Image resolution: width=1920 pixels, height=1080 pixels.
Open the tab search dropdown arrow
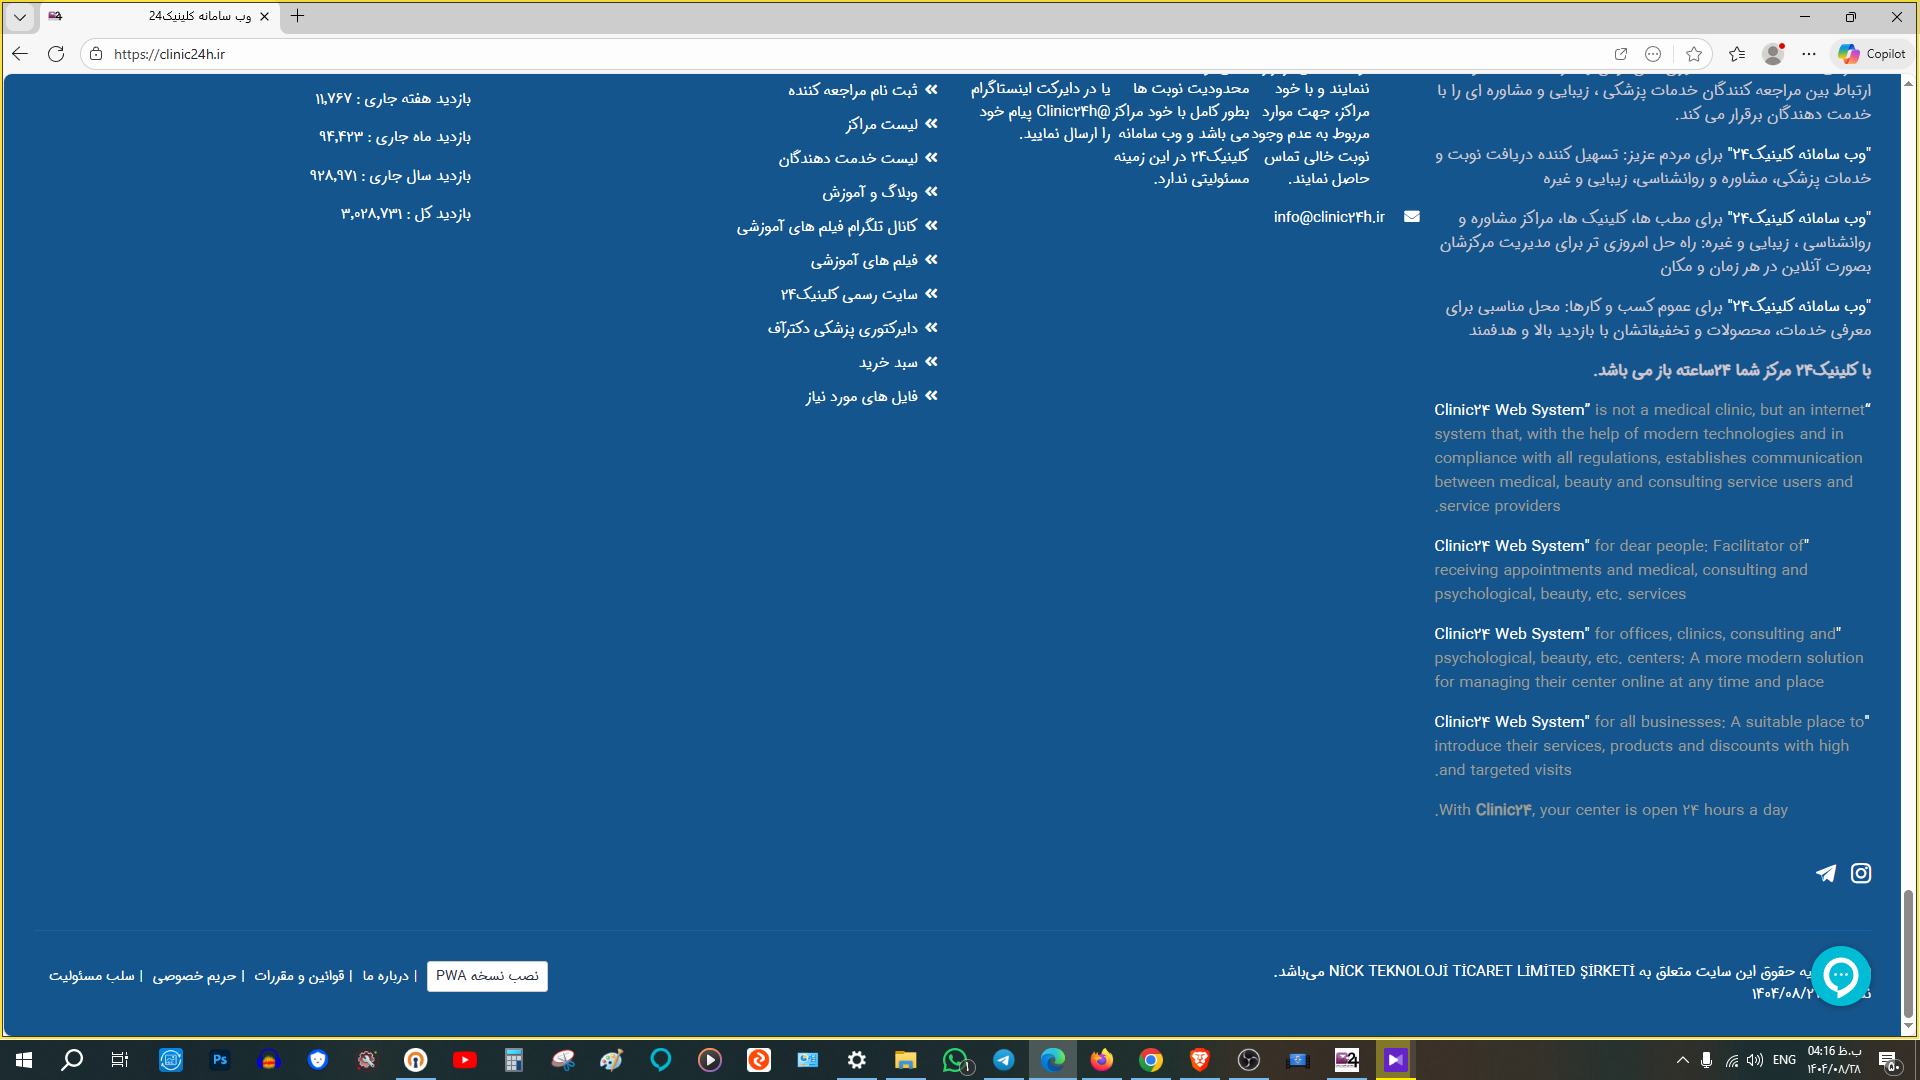click(x=20, y=16)
